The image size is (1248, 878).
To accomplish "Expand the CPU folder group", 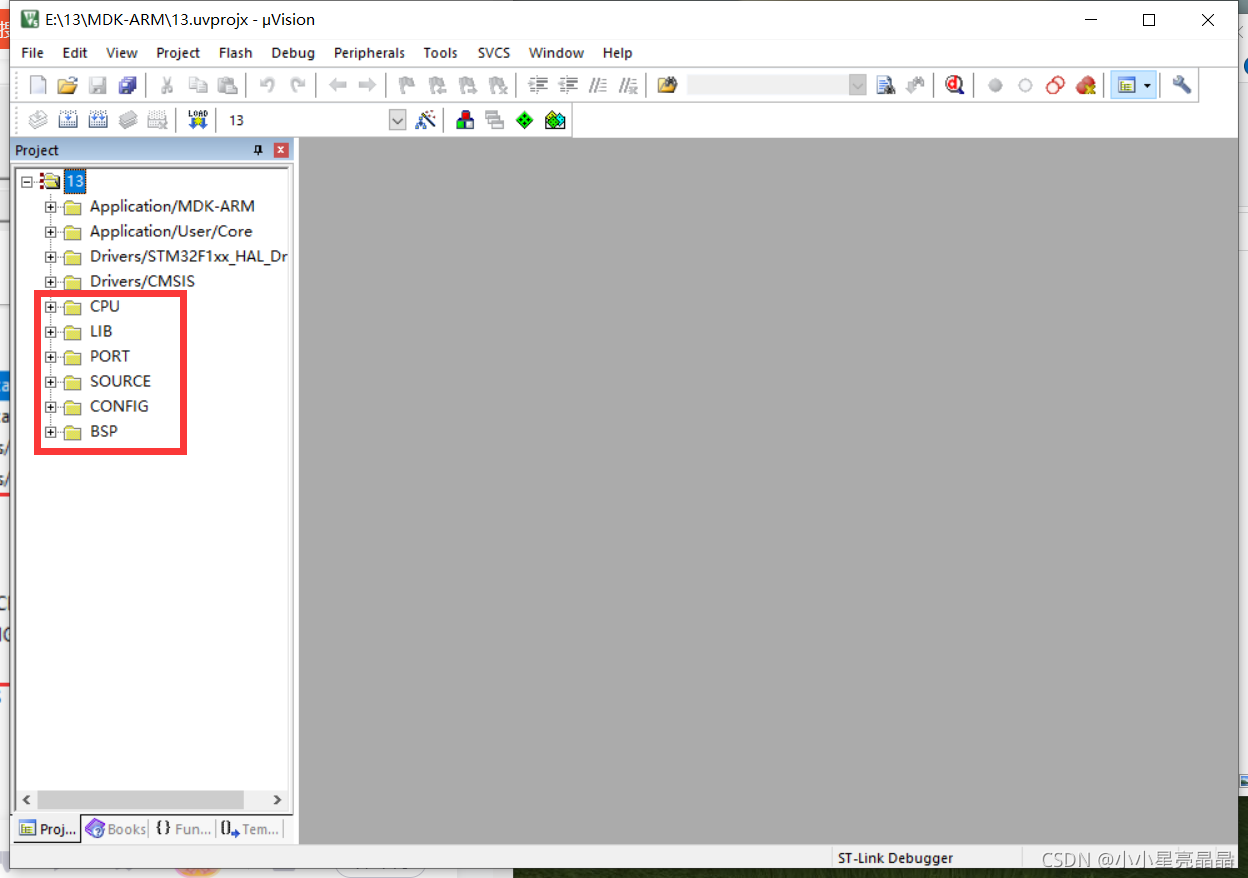I will 50,307.
